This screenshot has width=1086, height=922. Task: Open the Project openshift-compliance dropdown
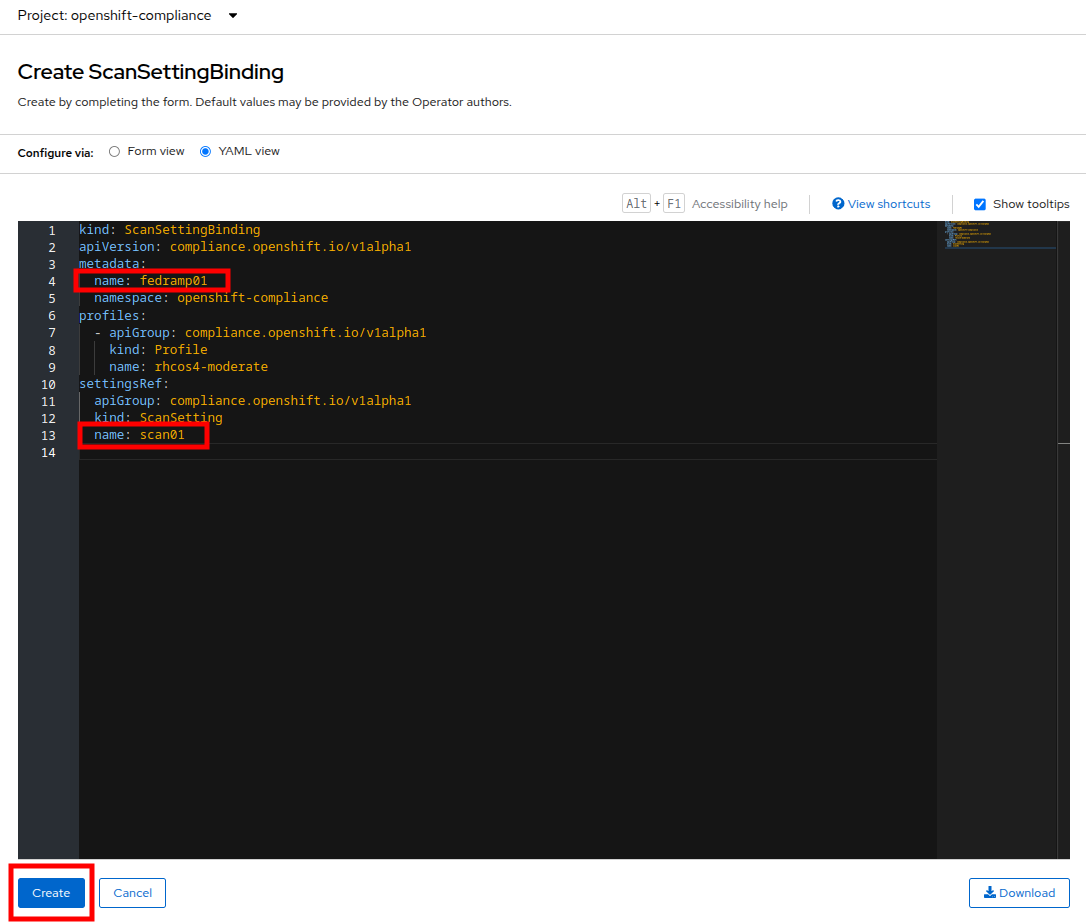pos(232,16)
